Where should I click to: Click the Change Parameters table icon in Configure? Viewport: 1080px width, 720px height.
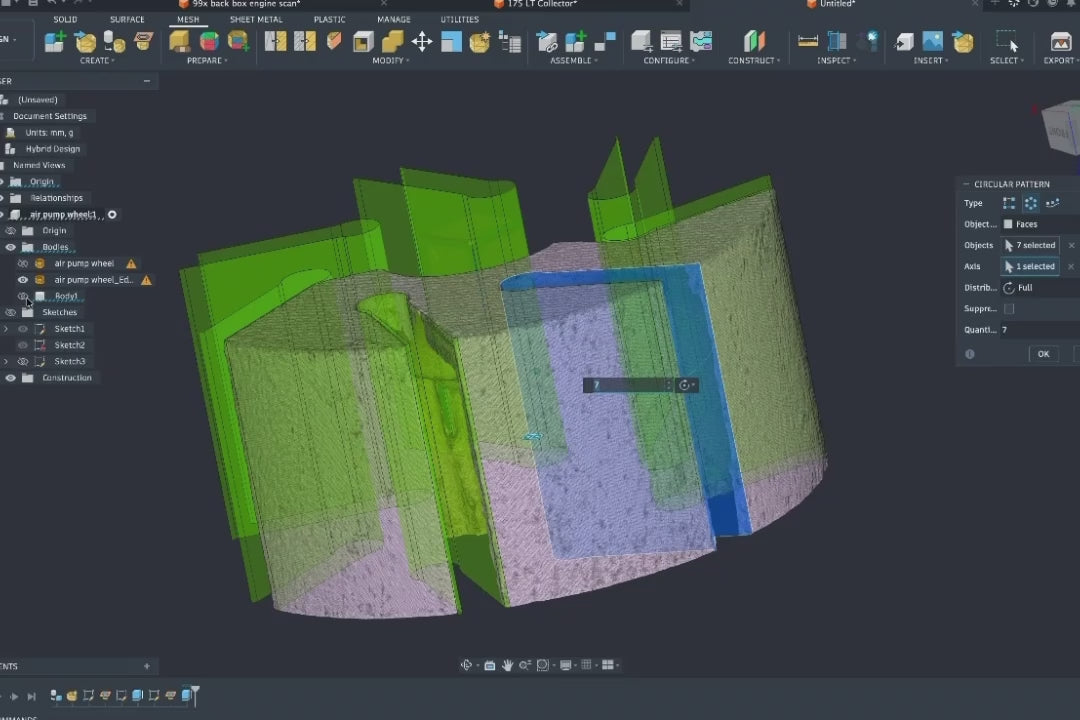(x=671, y=42)
